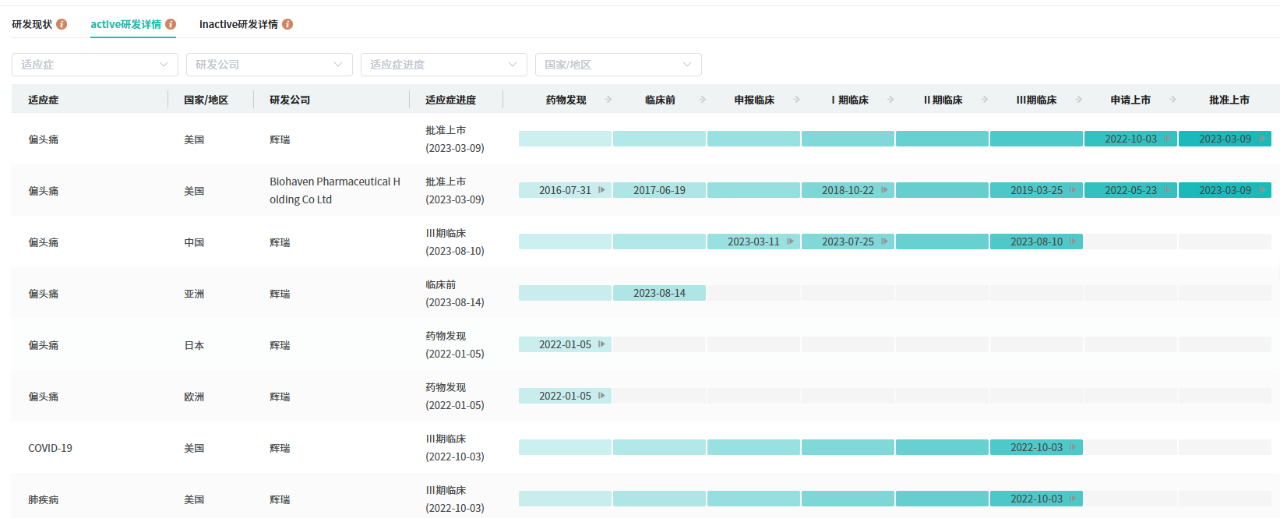Expand the 适应症进度 filter dropdown
1280x518 pixels.
444,65
